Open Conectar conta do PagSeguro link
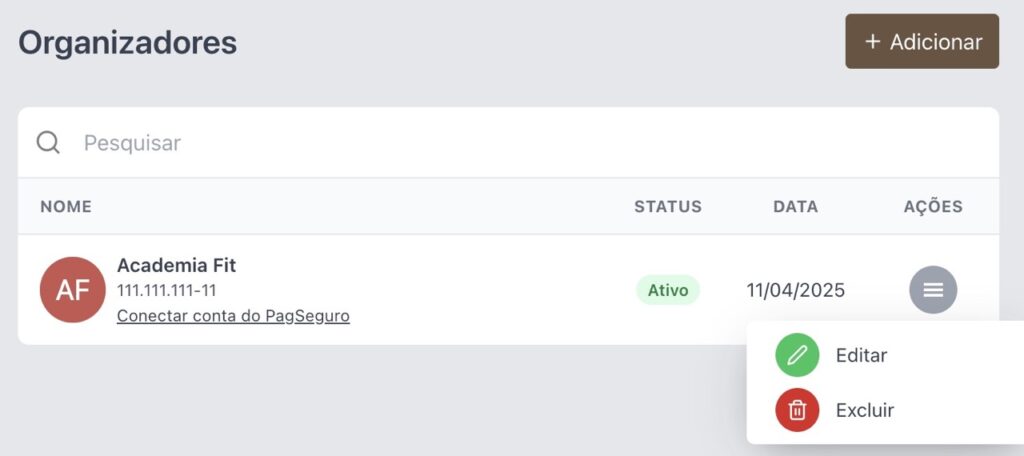The height and width of the screenshot is (456, 1024). click(233, 316)
